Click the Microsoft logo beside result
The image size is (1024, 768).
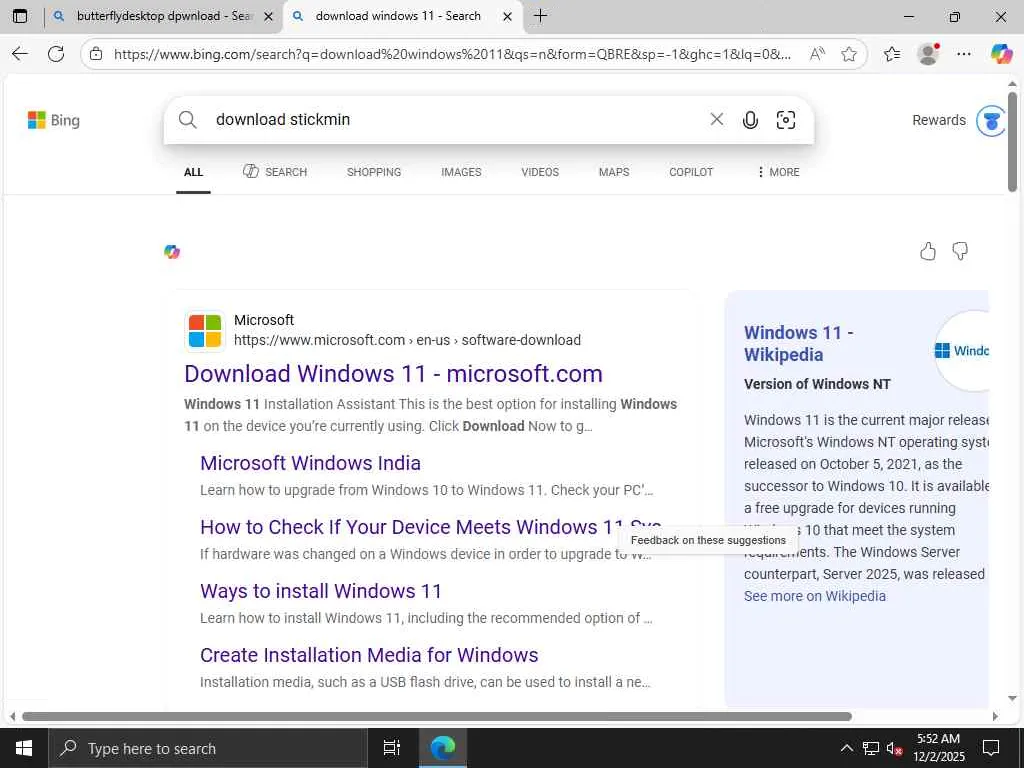[205, 330]
